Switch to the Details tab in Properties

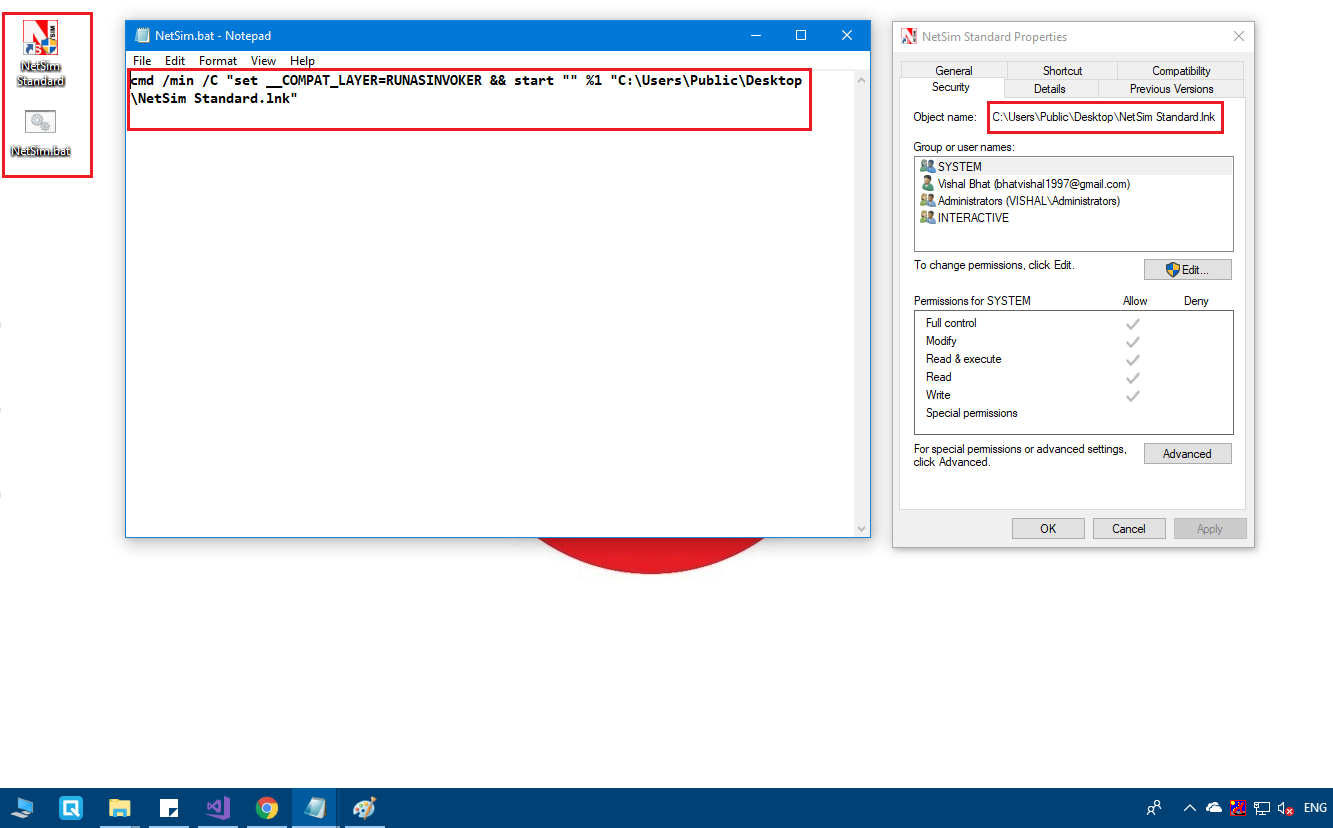click(1049, 89)
